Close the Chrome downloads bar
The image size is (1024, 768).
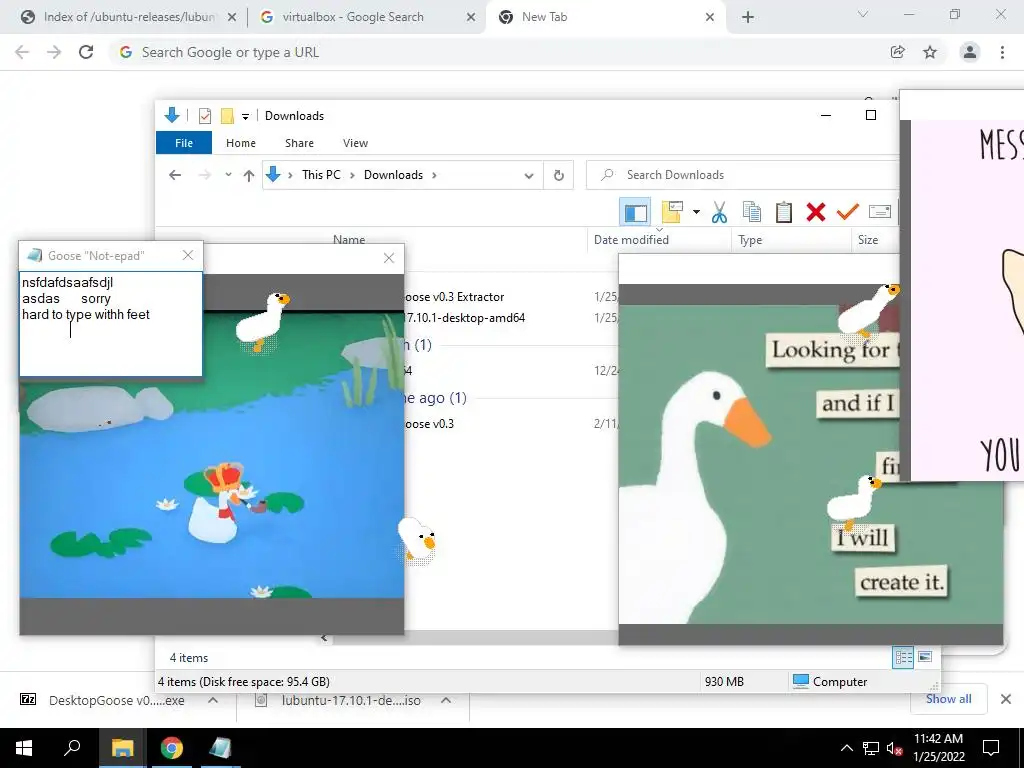tap(1006, 699)
